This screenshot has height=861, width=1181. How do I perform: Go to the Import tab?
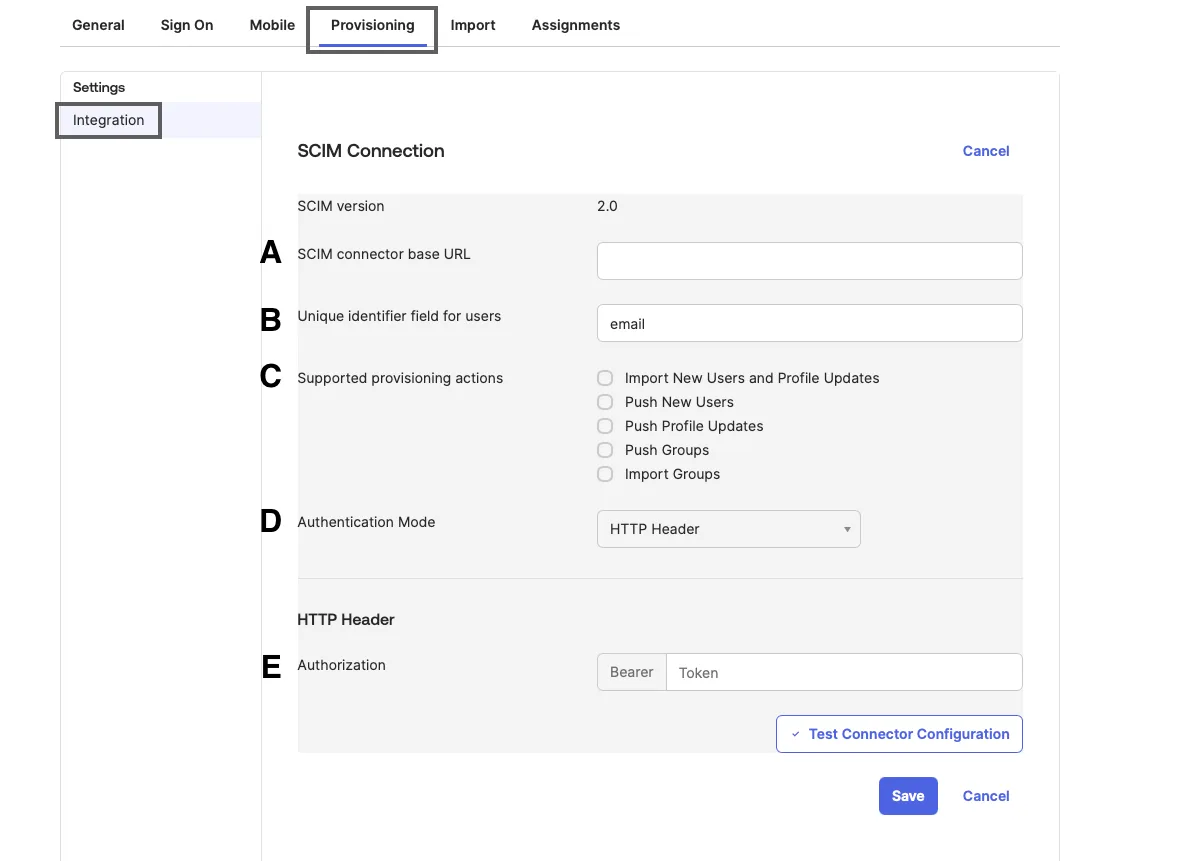pyautogui.click(x=472, y=25)
